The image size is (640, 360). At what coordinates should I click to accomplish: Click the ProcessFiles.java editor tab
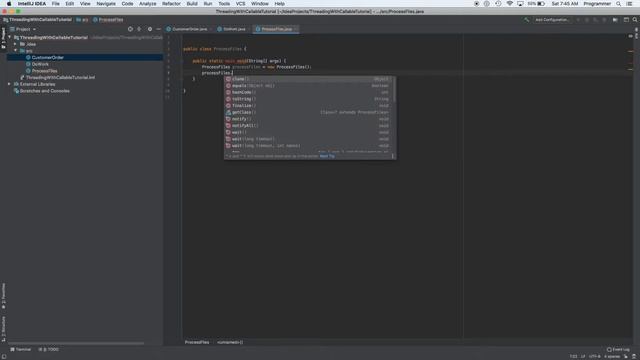point(276,29)
